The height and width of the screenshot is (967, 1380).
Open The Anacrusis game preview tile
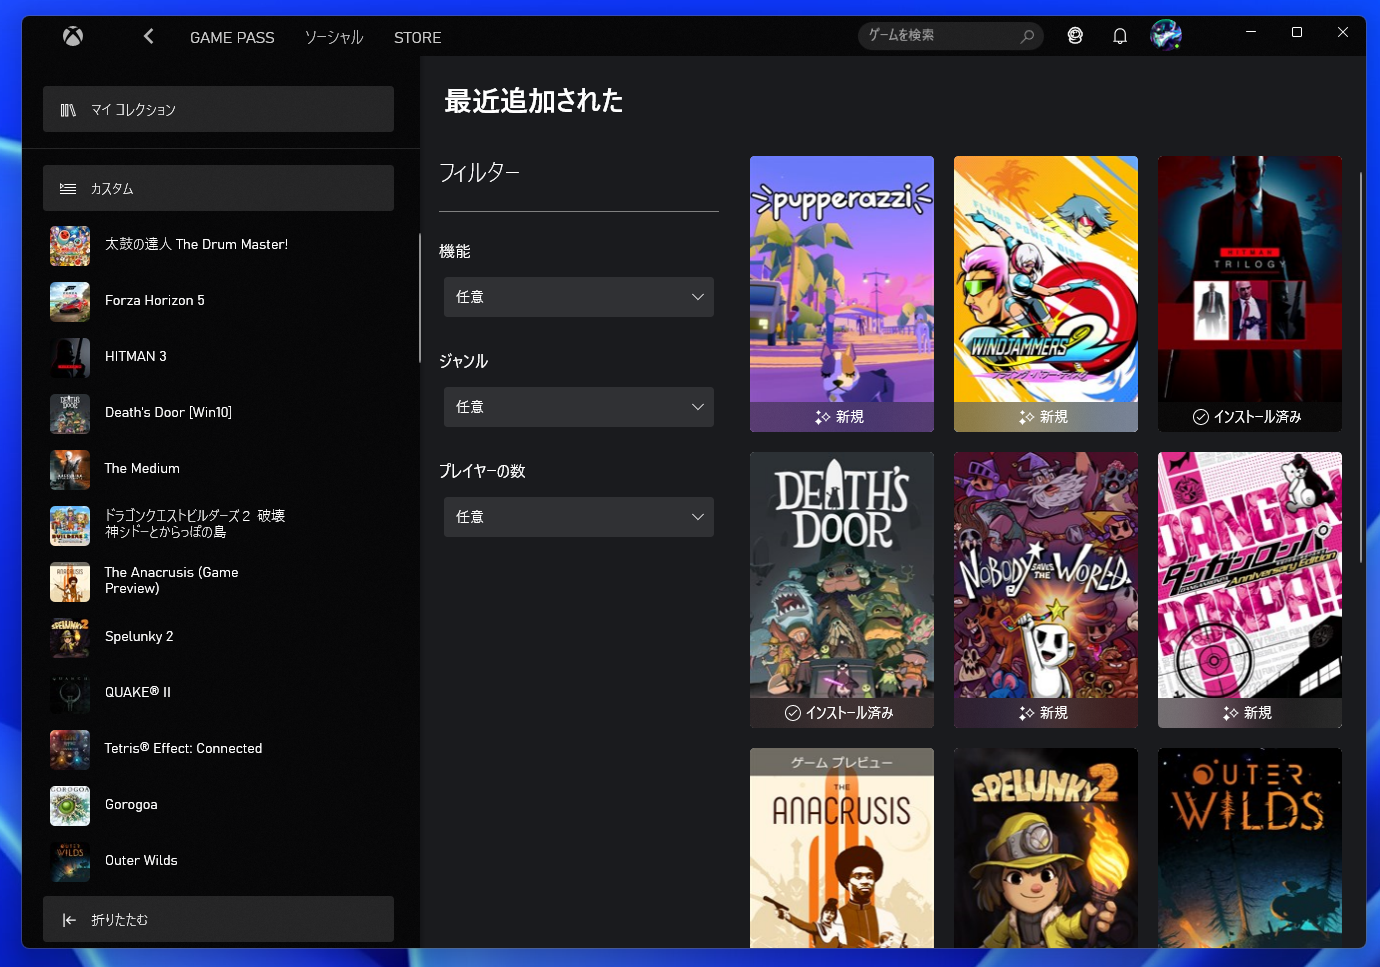842,848
